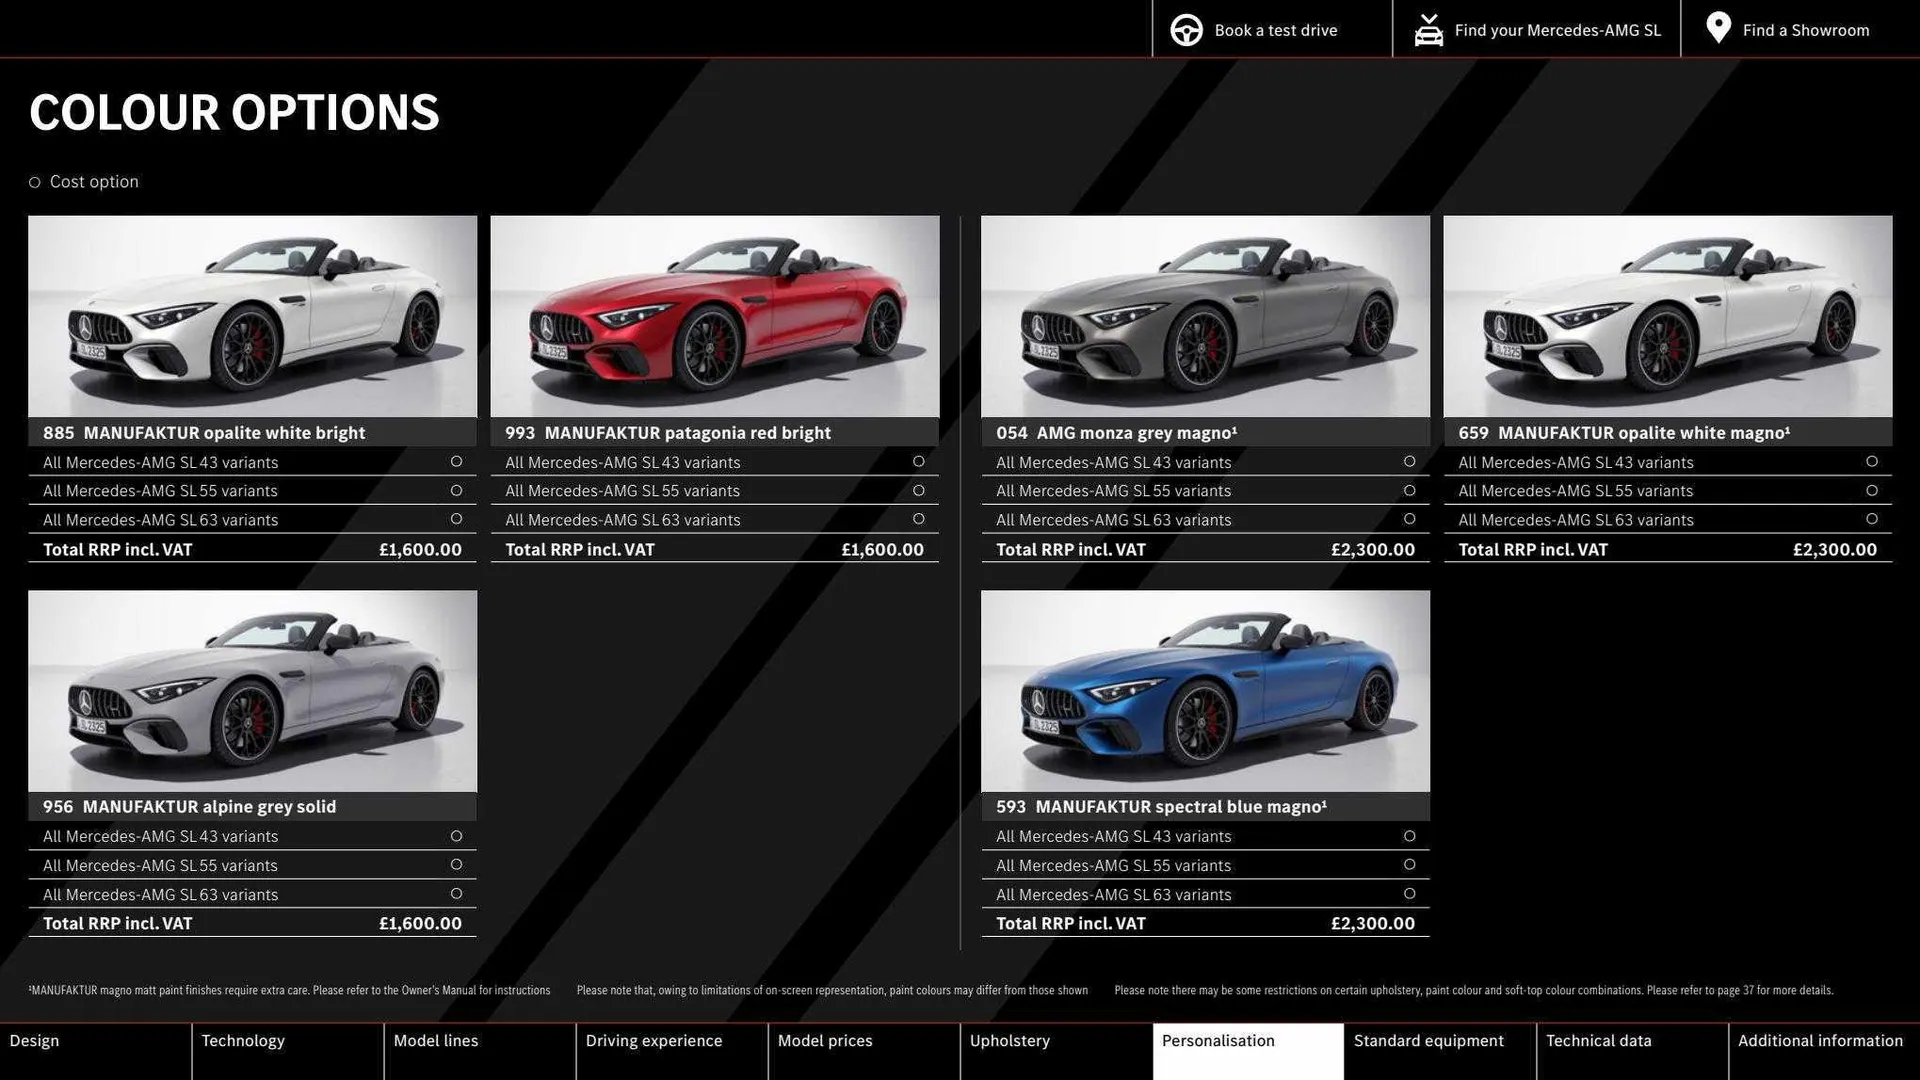Select the alpine grey solid colour swatch card
This screenshot has width=1920, height=1080.
click(x=252, y=690)
